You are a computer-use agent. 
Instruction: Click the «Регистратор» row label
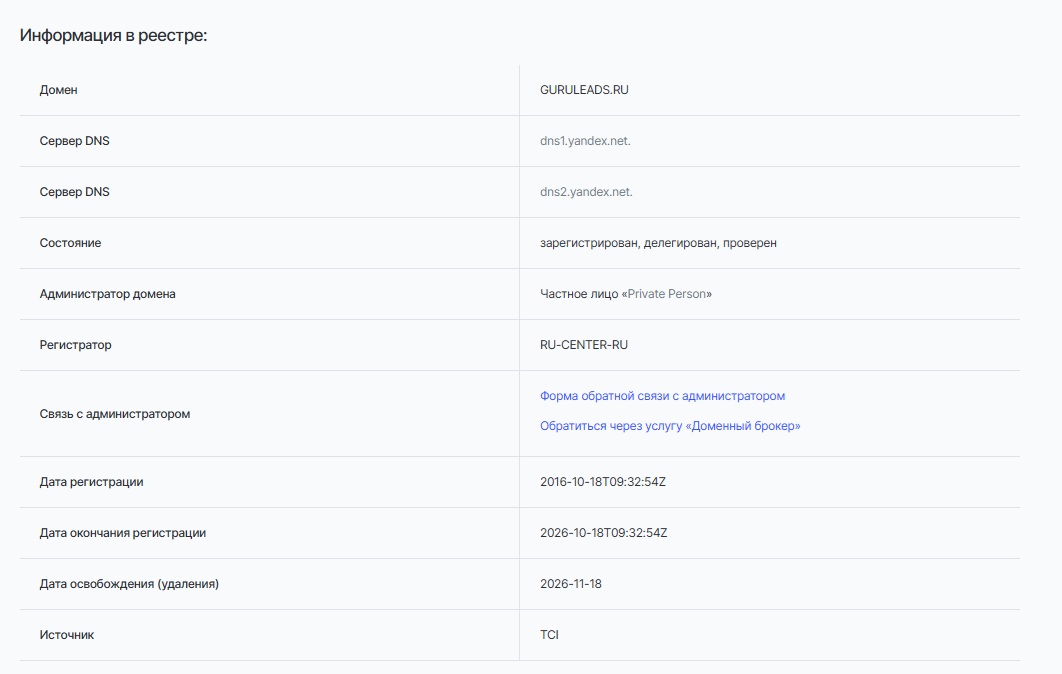point(75,345)
